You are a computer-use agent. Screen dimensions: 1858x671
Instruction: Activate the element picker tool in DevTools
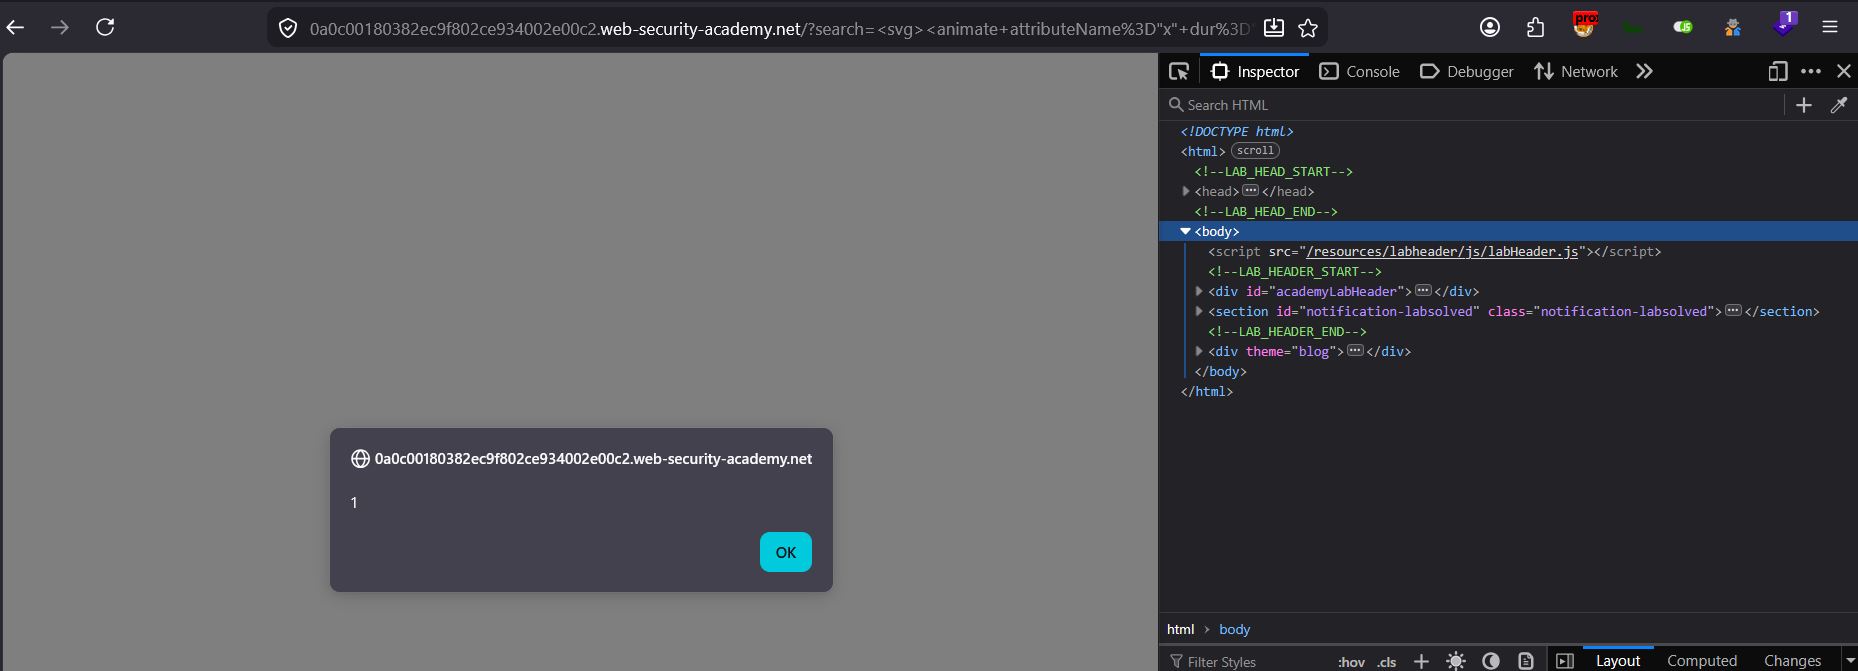pos(1179,71)
